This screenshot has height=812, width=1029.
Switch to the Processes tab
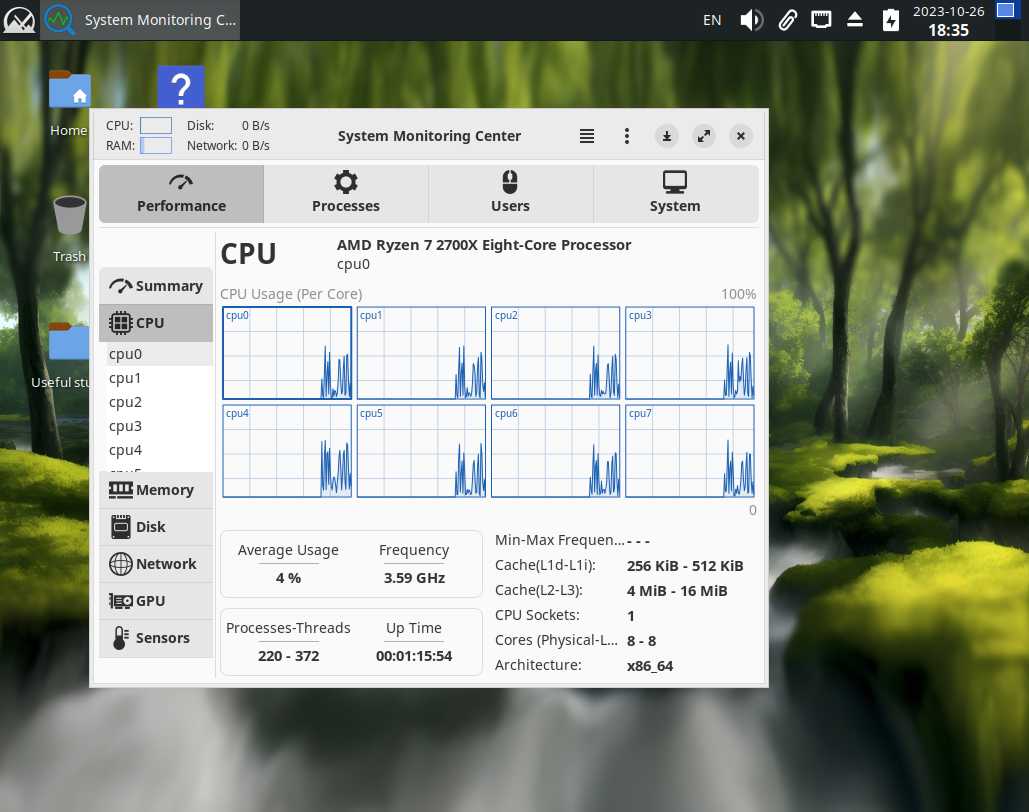346,193
